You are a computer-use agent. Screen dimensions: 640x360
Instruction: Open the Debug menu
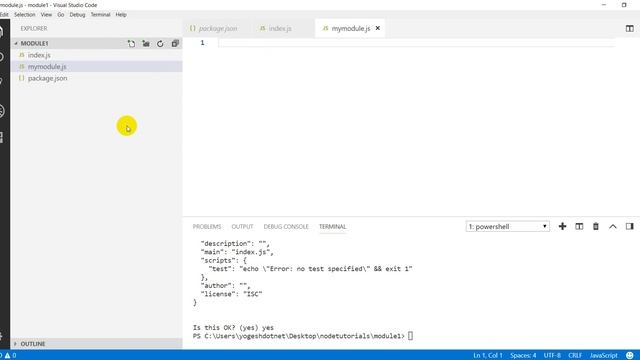77,14
